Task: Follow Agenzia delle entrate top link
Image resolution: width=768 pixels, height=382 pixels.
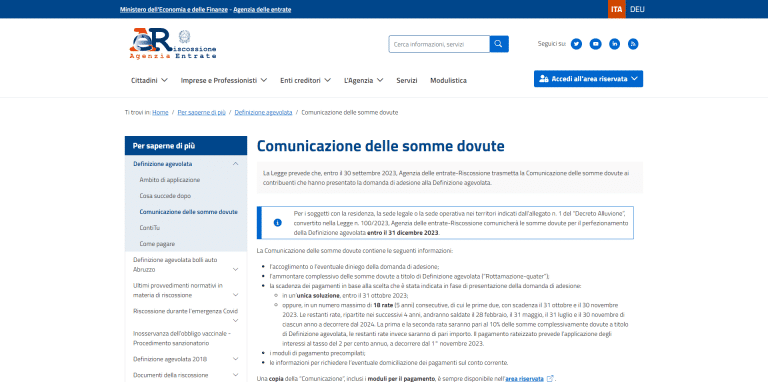Action: 262,9
